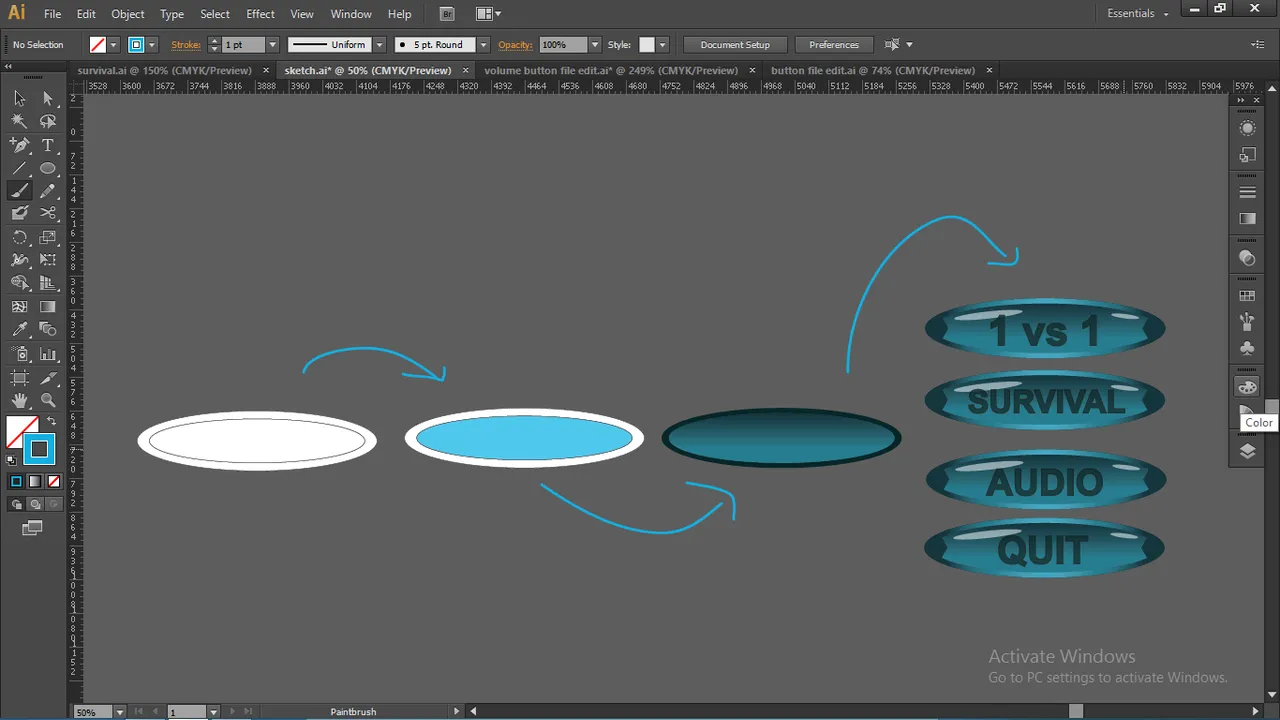Open the Stroke panel icon
1280x720 pixels.
click(1247, 192)
